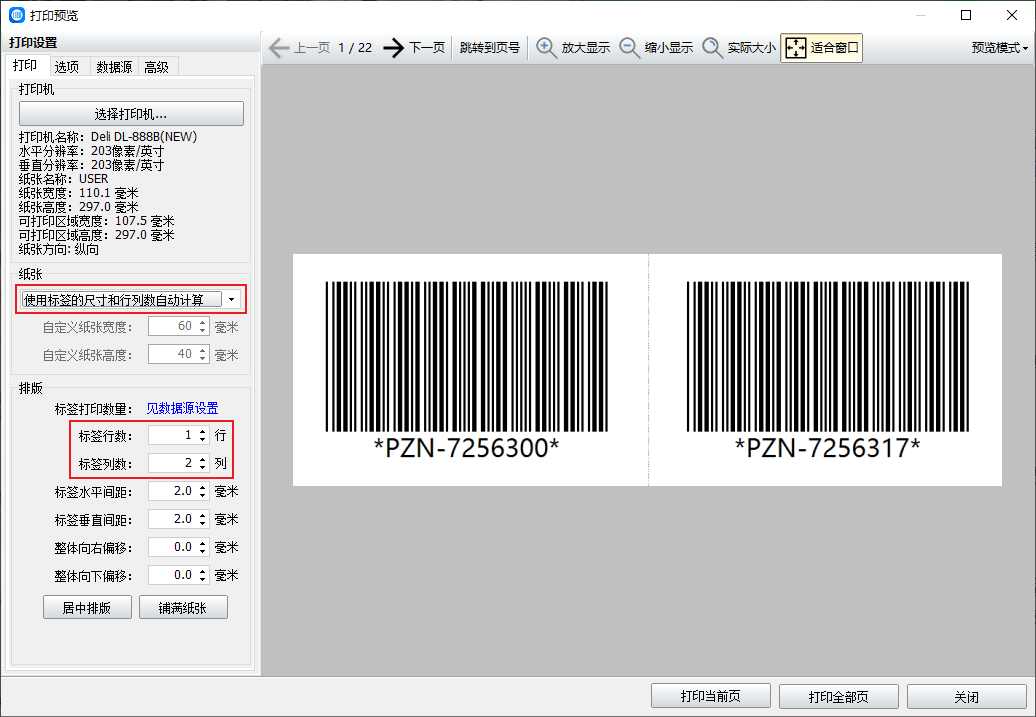
Task: Increase label horizontal spacing stepper
Action: [203, 487]
